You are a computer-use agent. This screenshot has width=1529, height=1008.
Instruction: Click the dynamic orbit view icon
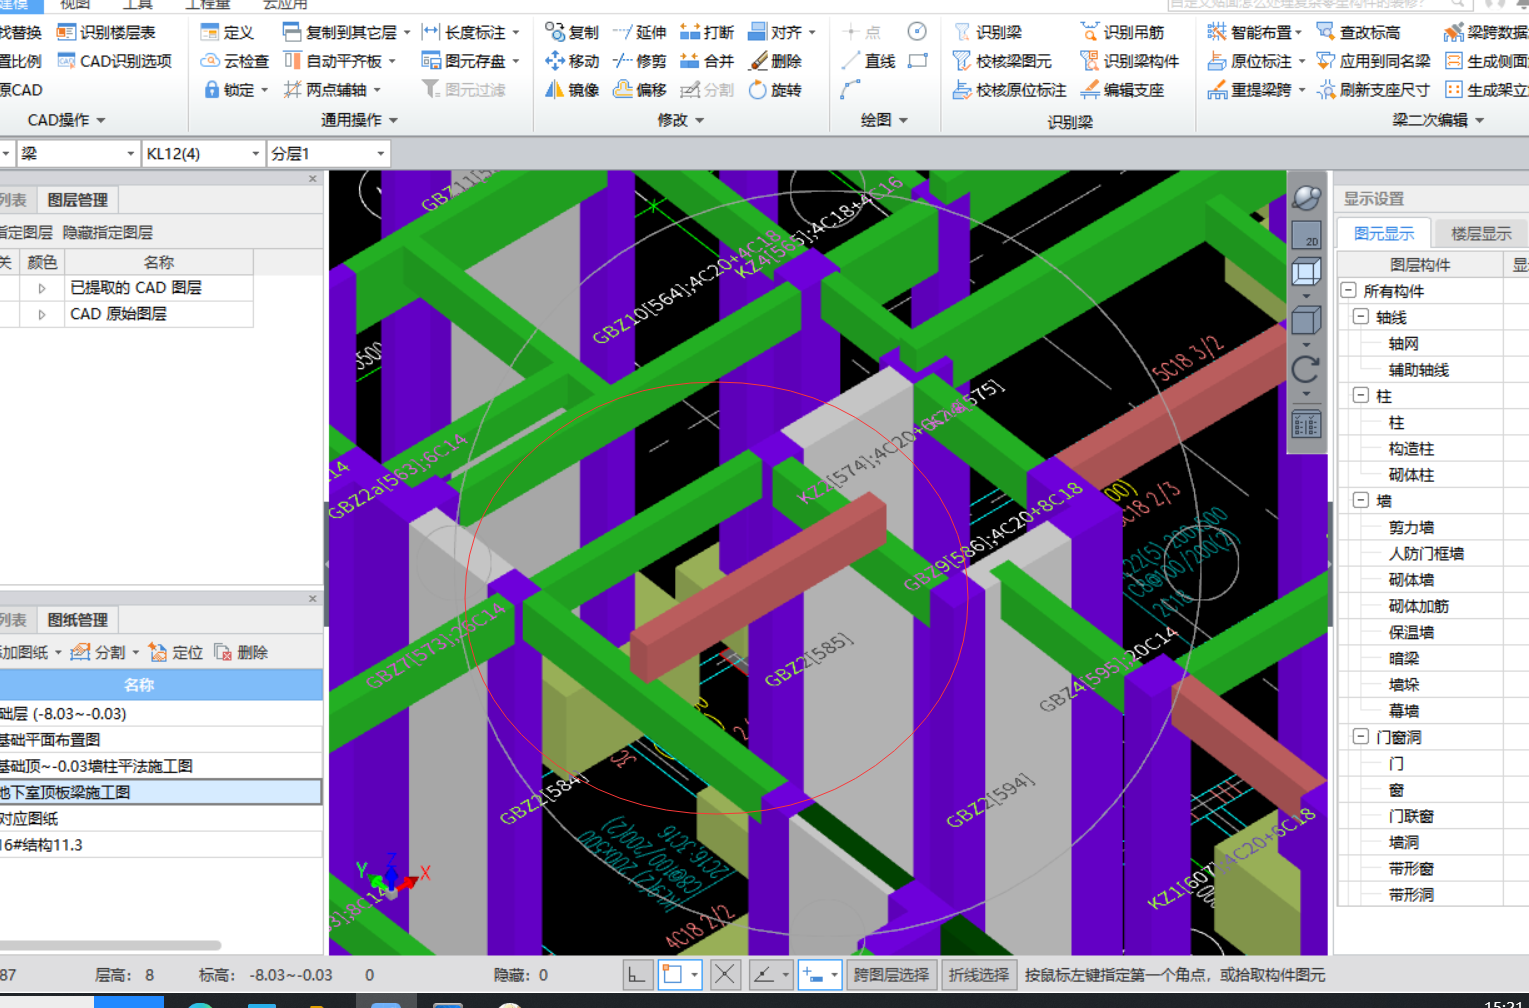[x=1306, y=197]
